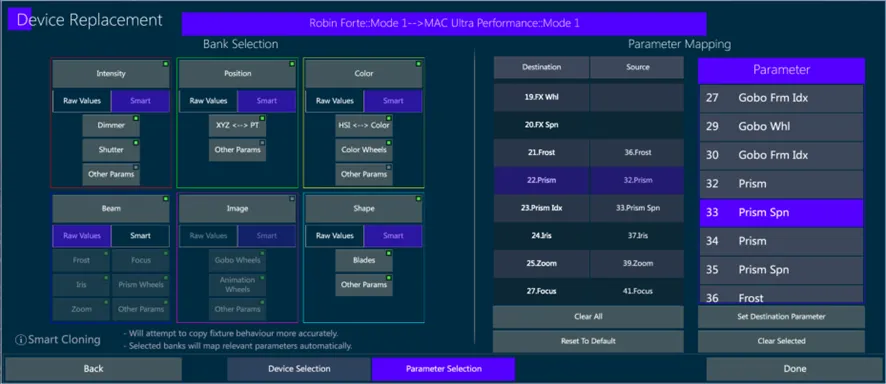Switch to the Parameter Selection tab

(x=444, y=369)
